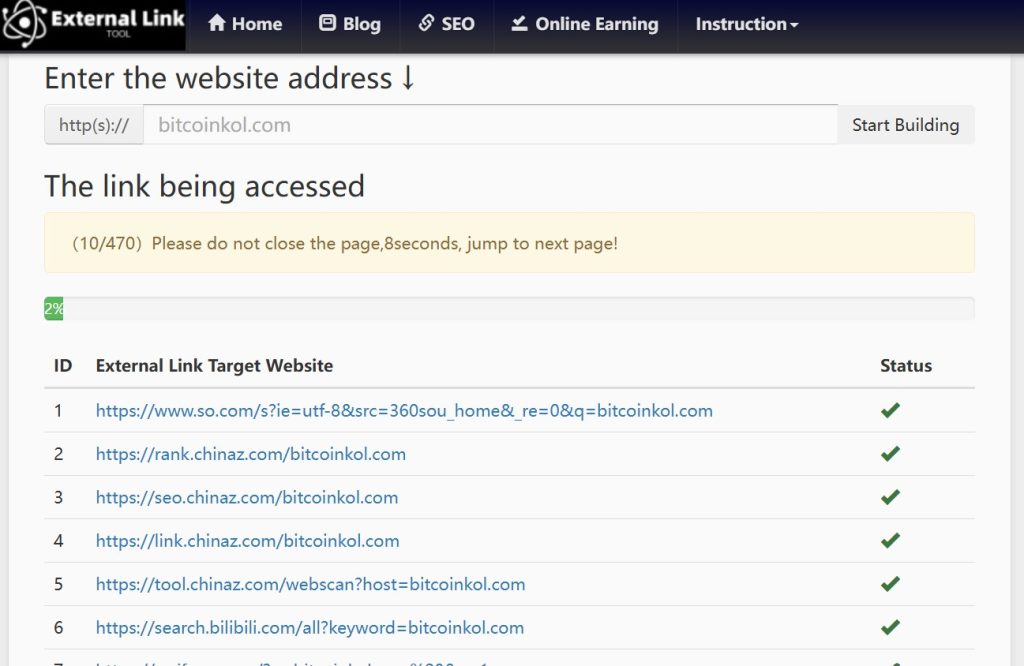Click ID cell number 3

(58, 498)
